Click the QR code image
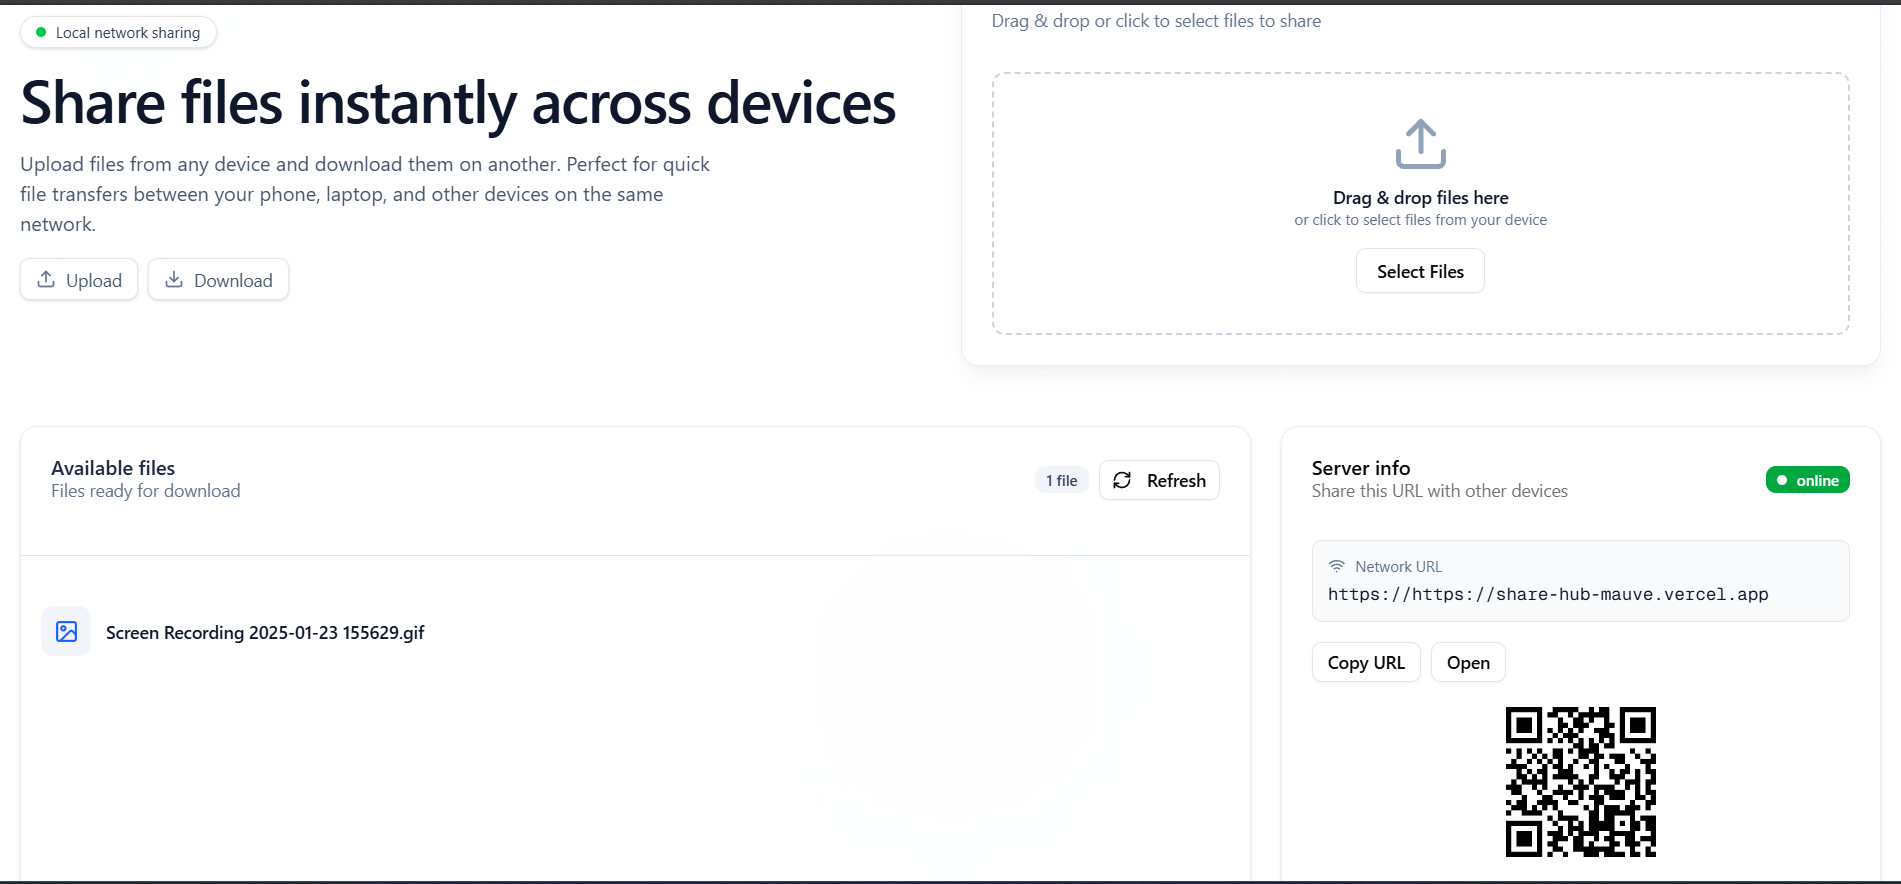This screenshot has width=1901, height=884. (x=1580, y=782)
